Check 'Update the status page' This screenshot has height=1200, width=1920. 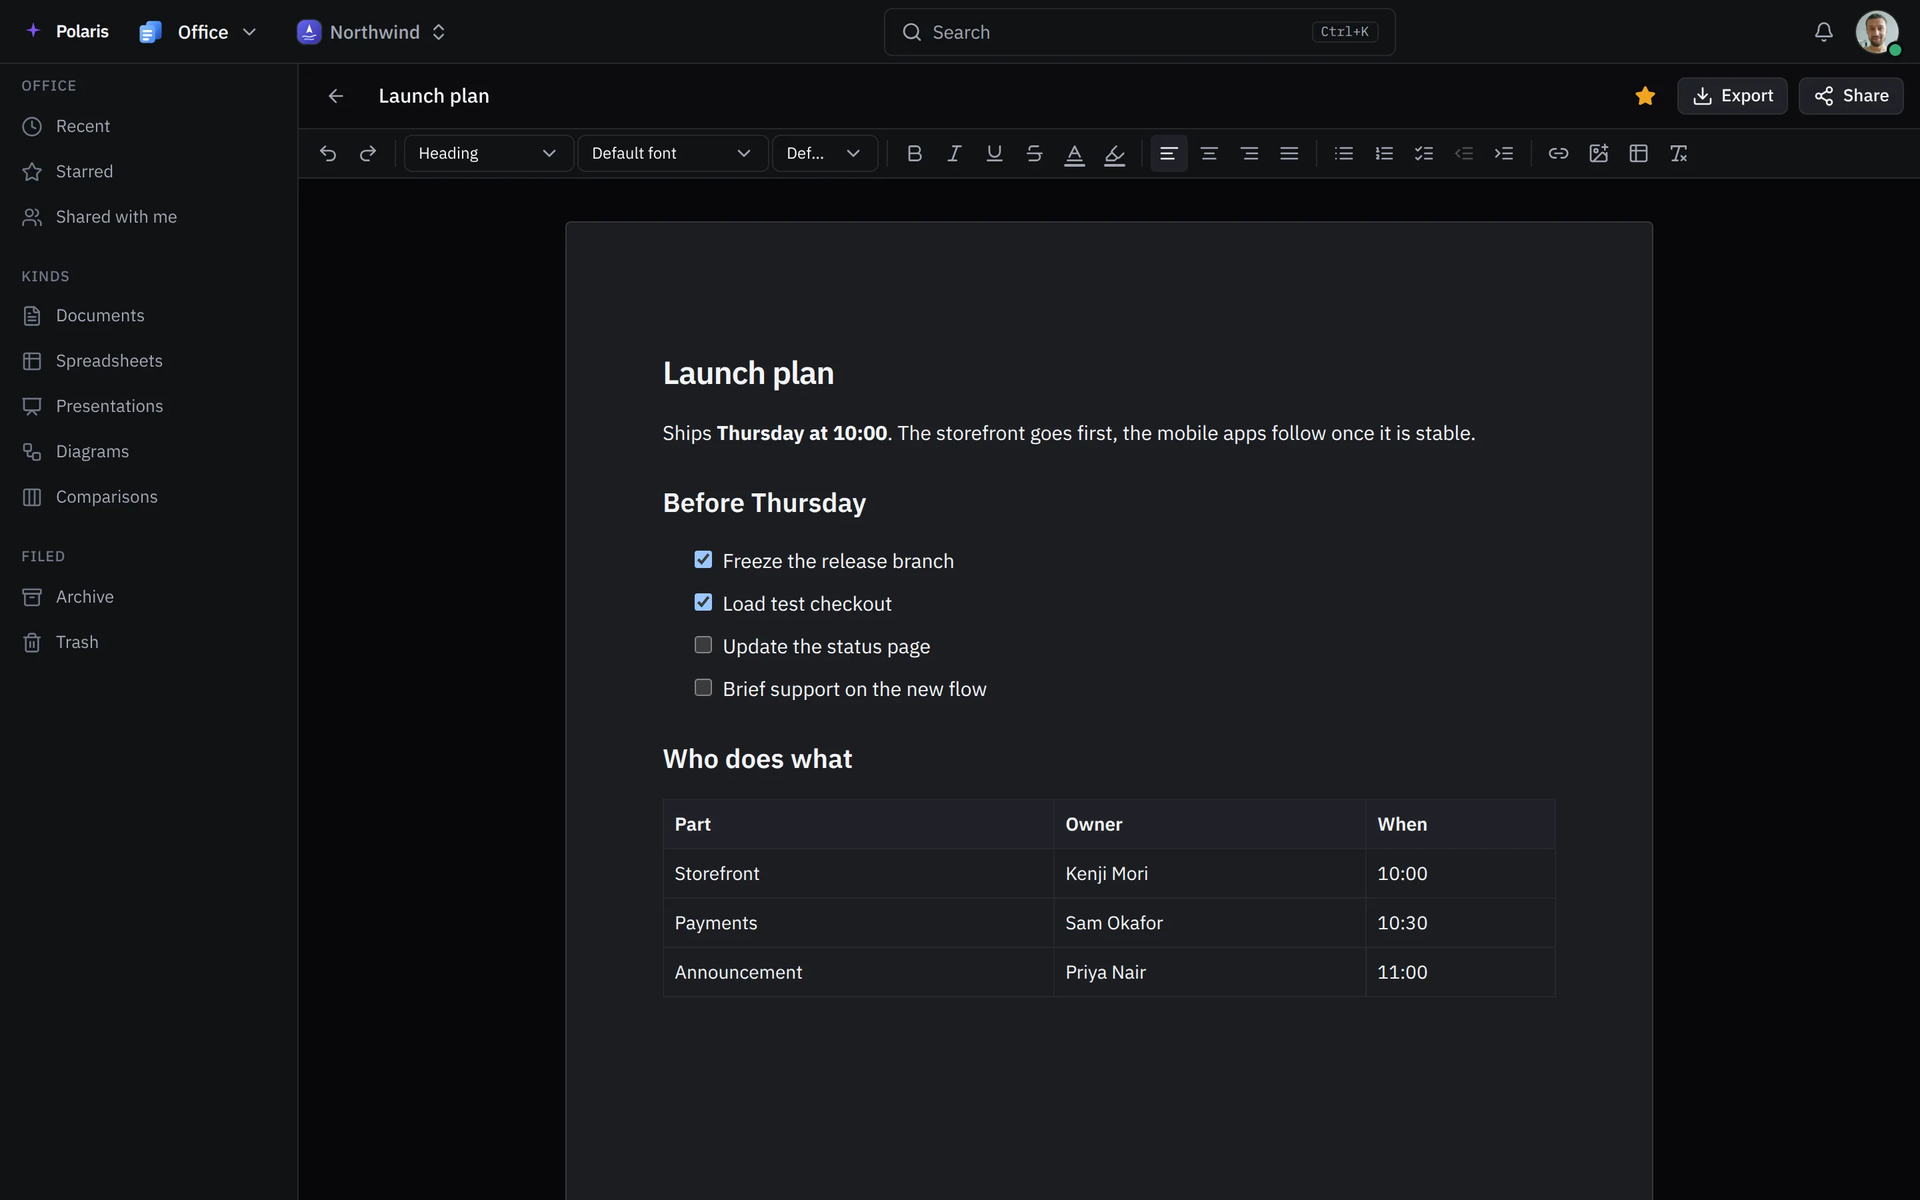pos(703,645)
